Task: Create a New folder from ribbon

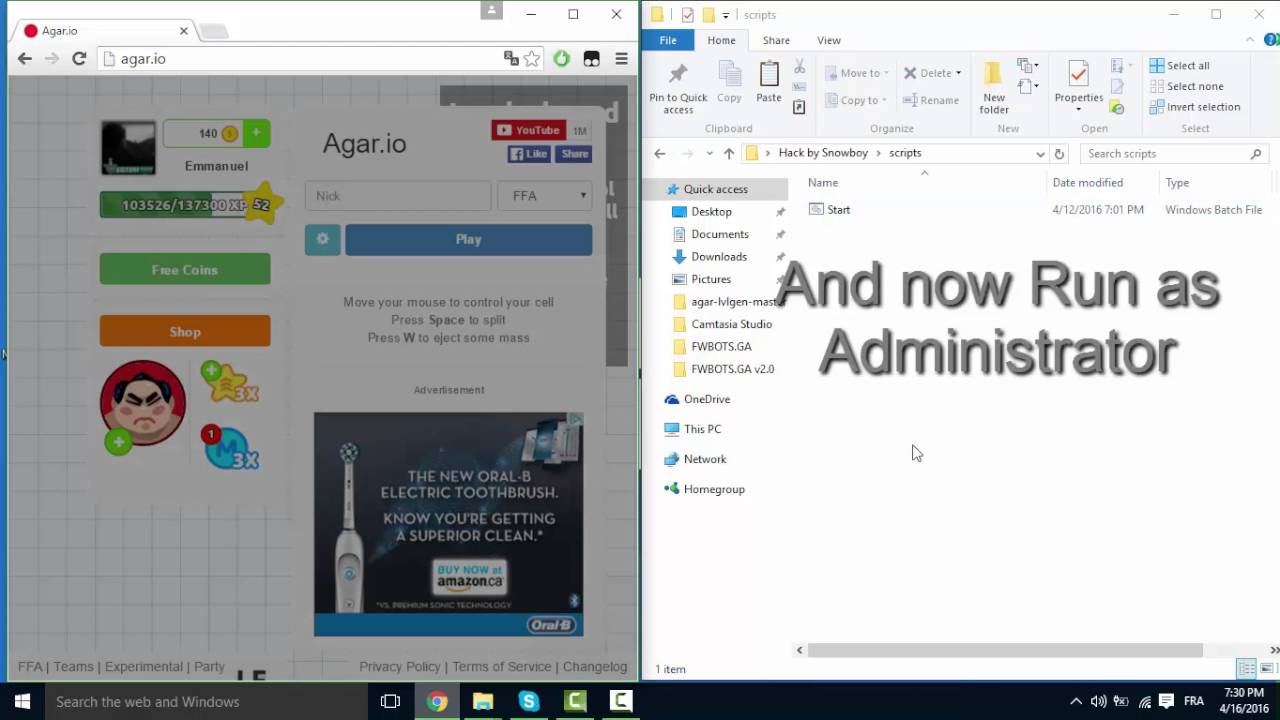Action: pyautogui.click(x=994, y=88)
